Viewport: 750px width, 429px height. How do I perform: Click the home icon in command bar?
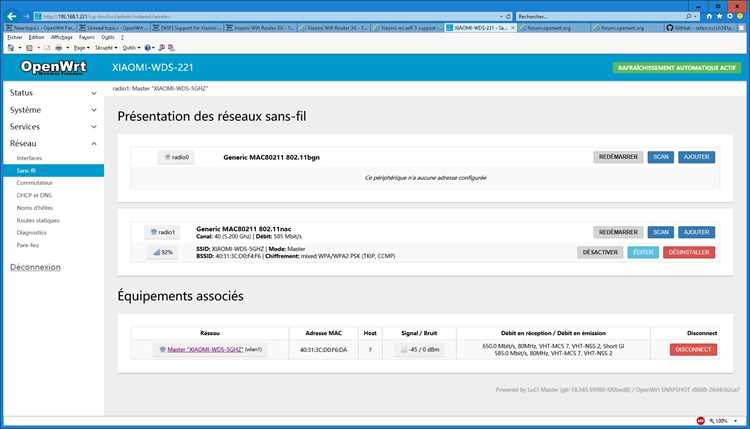pos(11,48)
